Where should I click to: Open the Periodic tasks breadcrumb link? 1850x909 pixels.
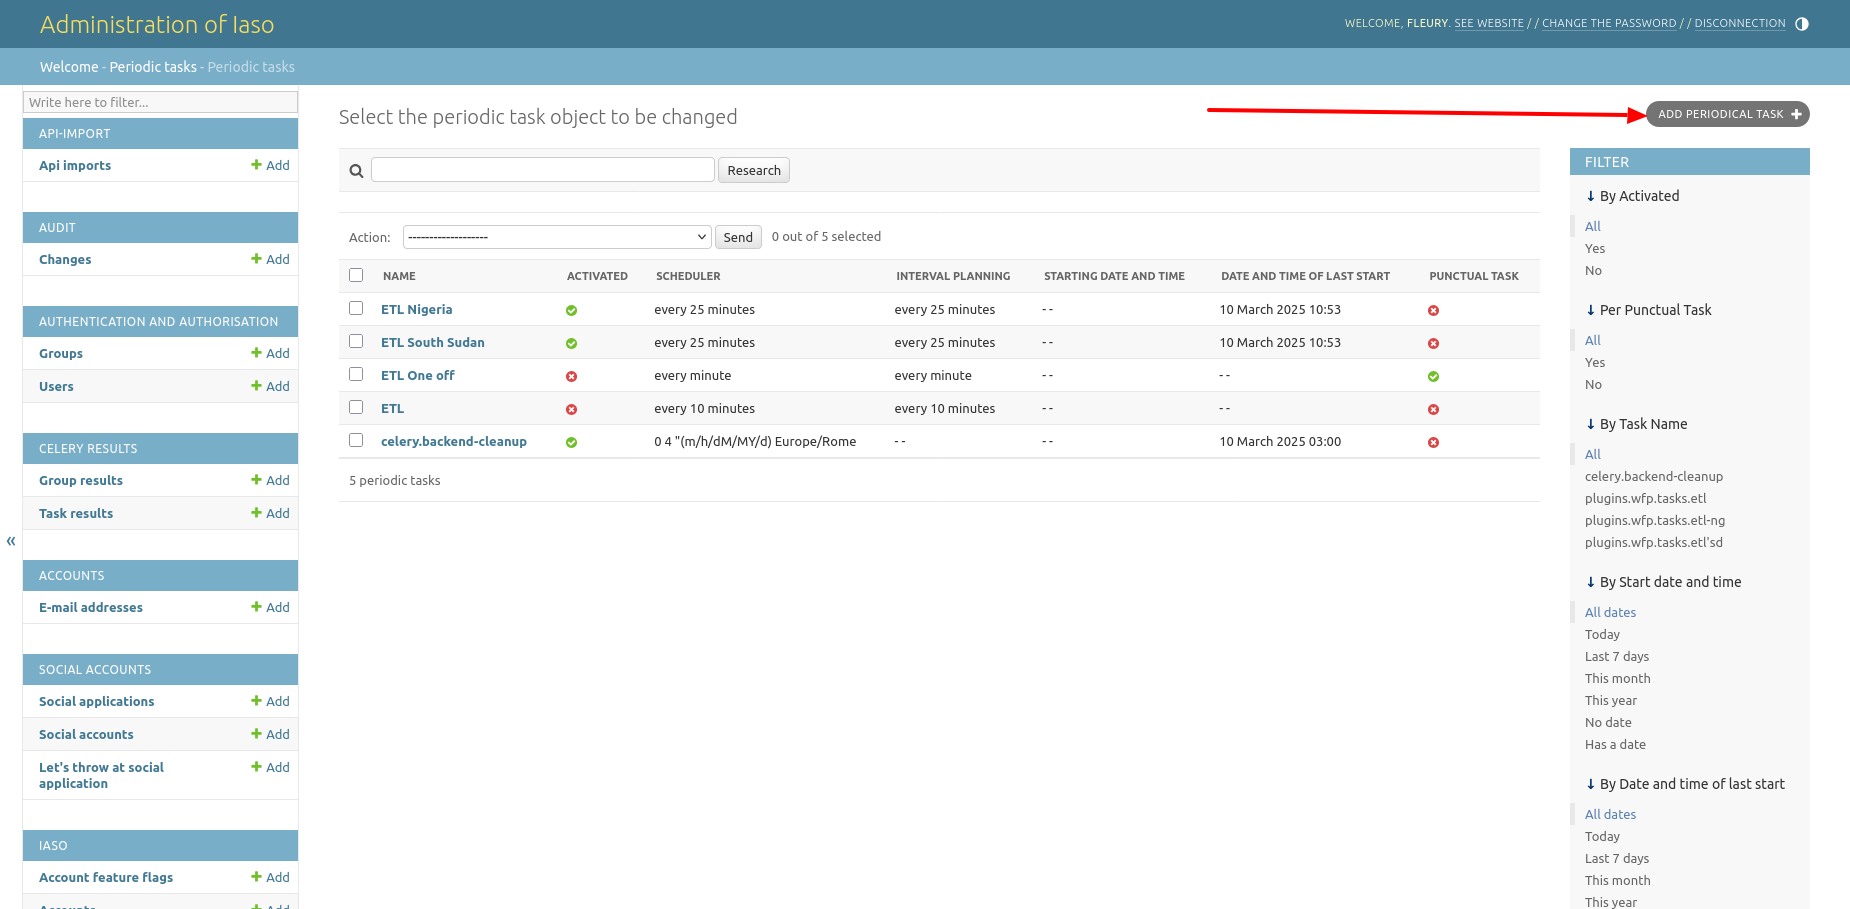pyautogui.click(x=153, y=67)
